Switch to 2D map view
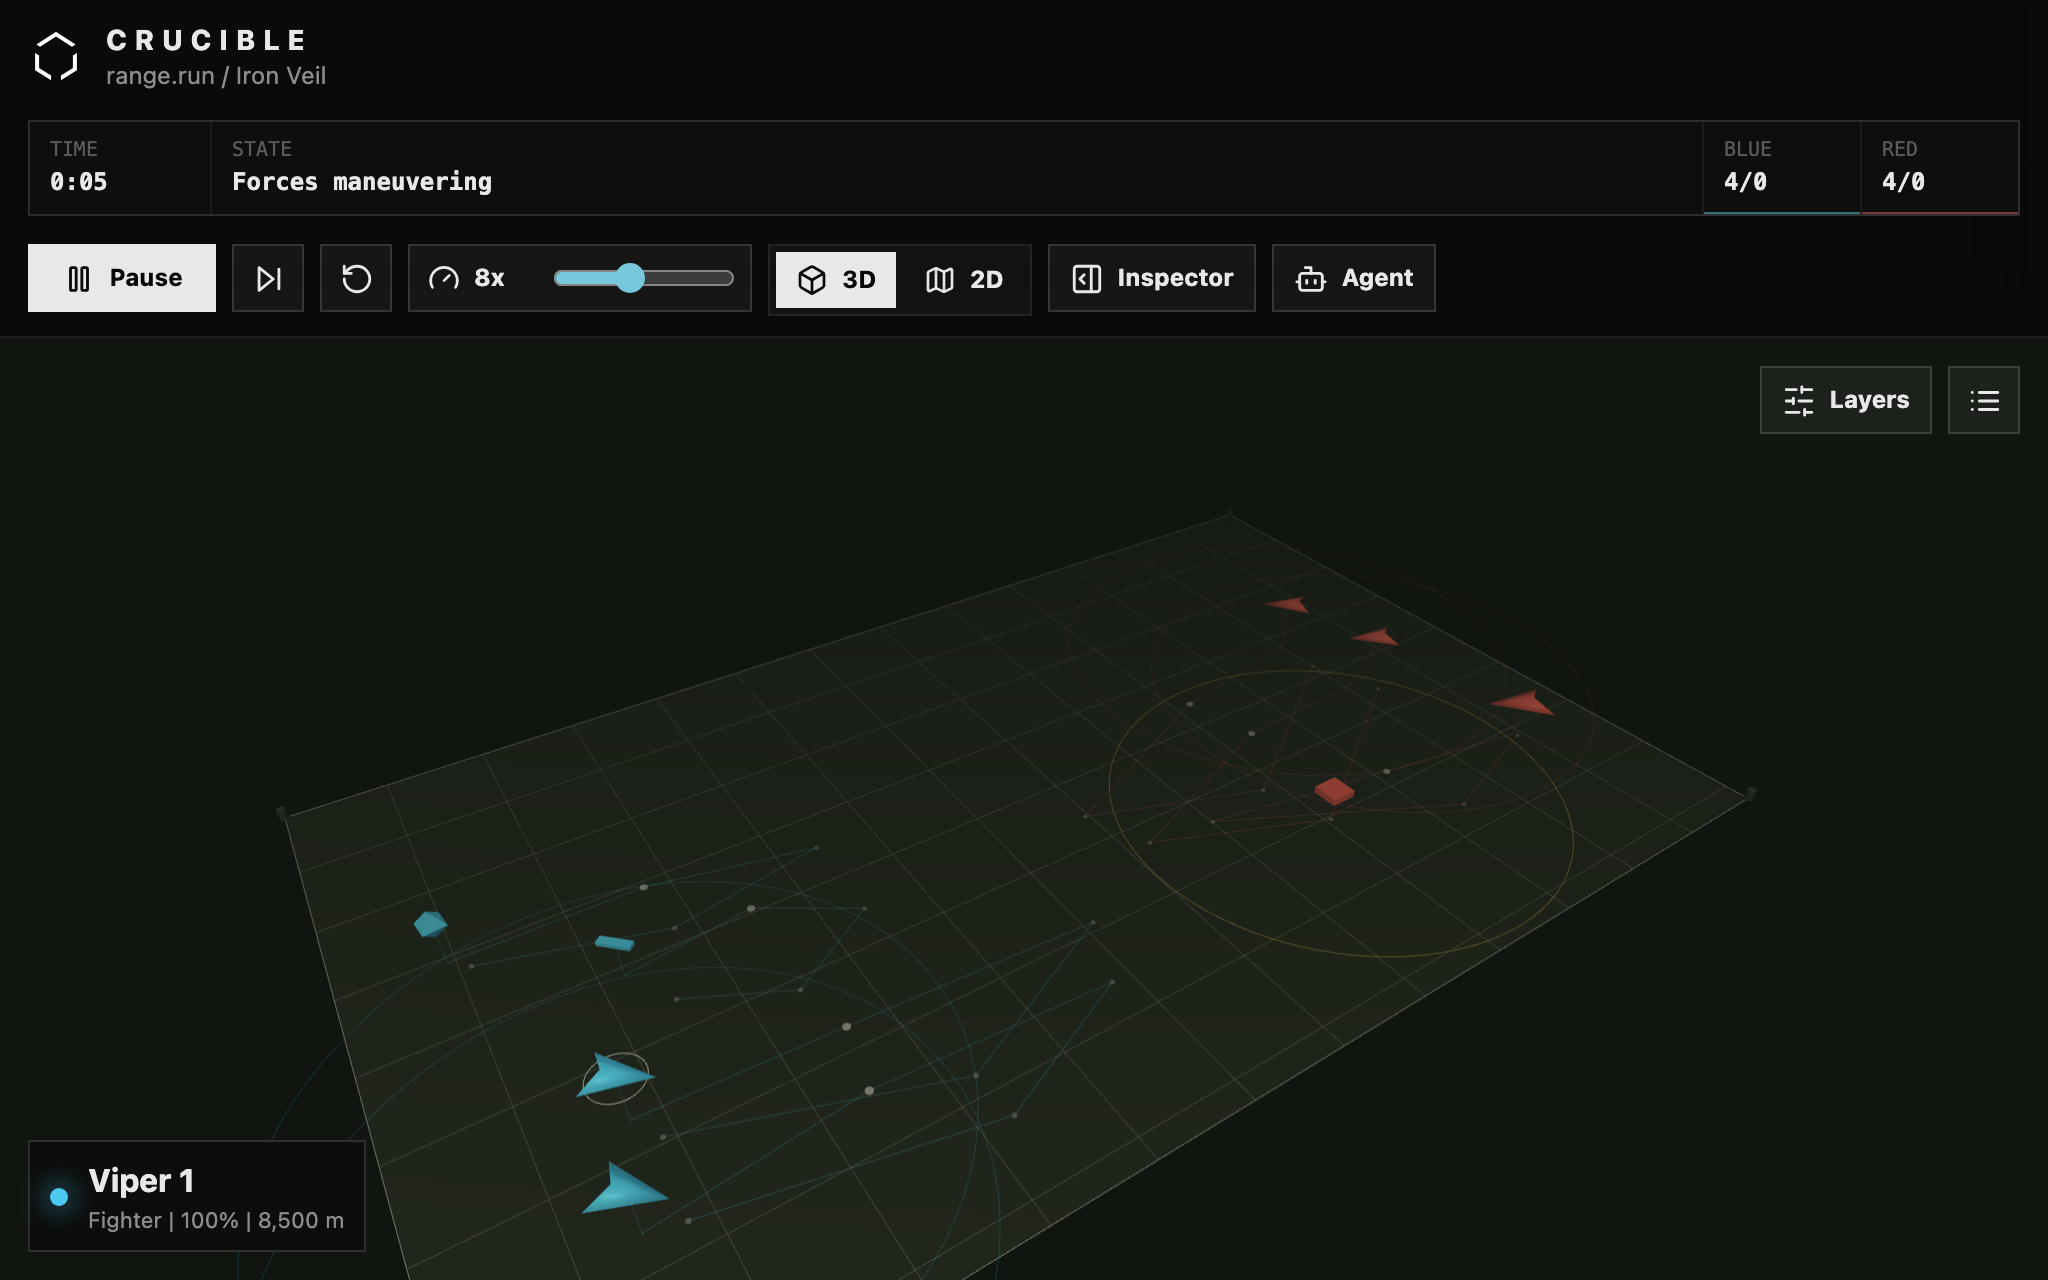The image size is (2048, 1280). click(964, 280)
